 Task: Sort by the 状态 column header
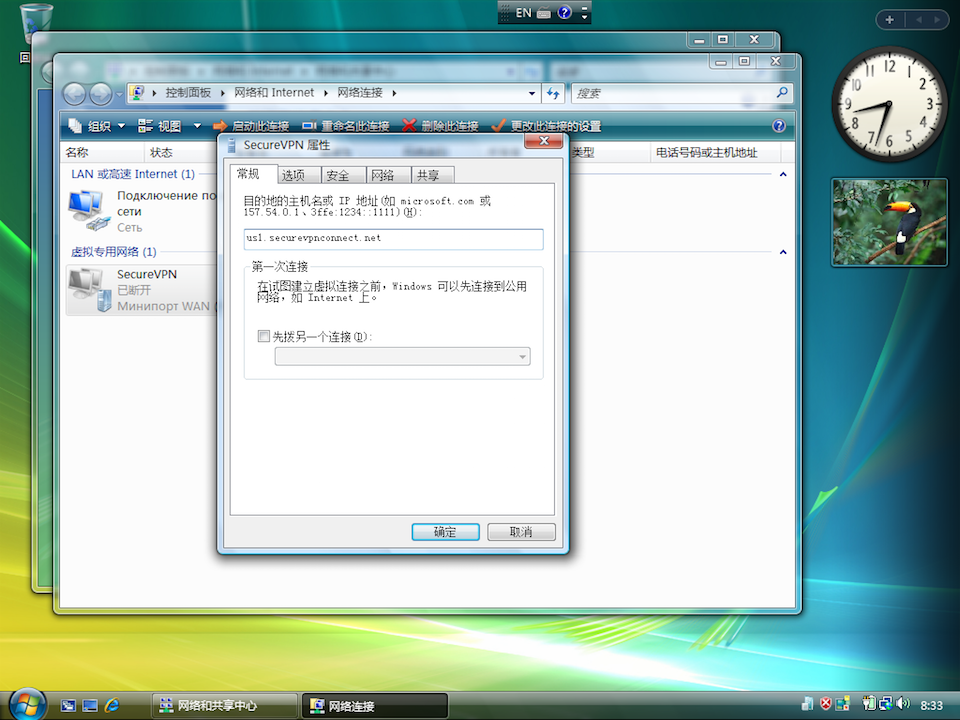click(181, 152)
